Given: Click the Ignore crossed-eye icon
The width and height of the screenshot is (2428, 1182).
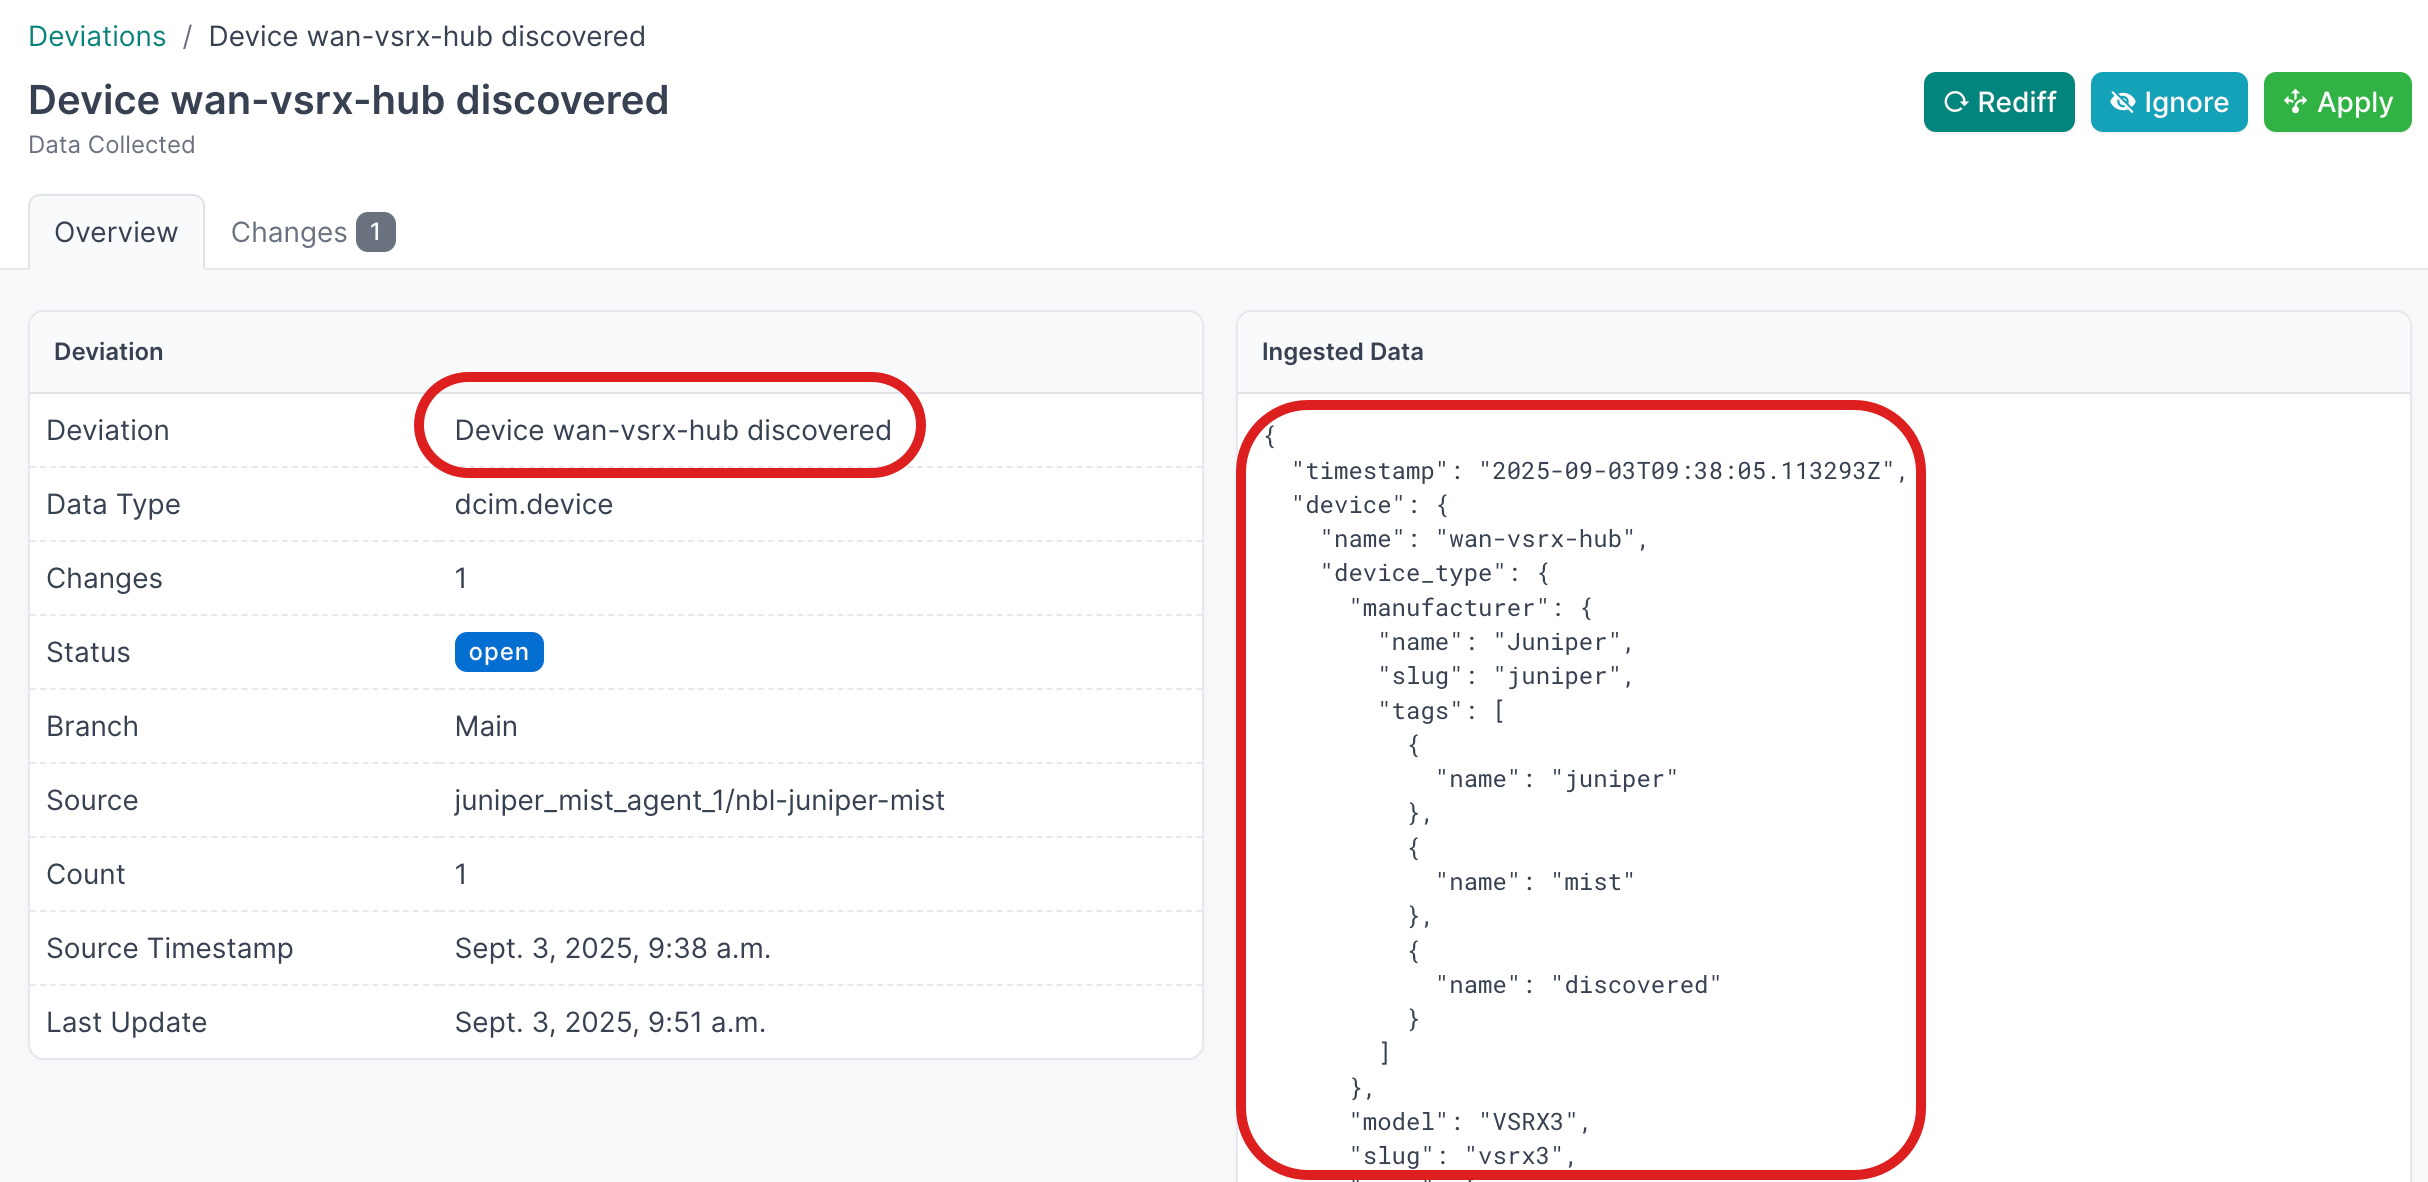Looking at the screenshot, I should [x=2122, y=102].
